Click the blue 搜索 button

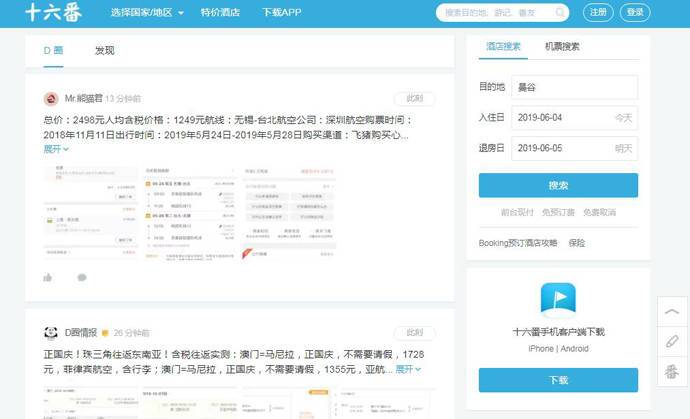pyautogui.click(x=558, y=185)
